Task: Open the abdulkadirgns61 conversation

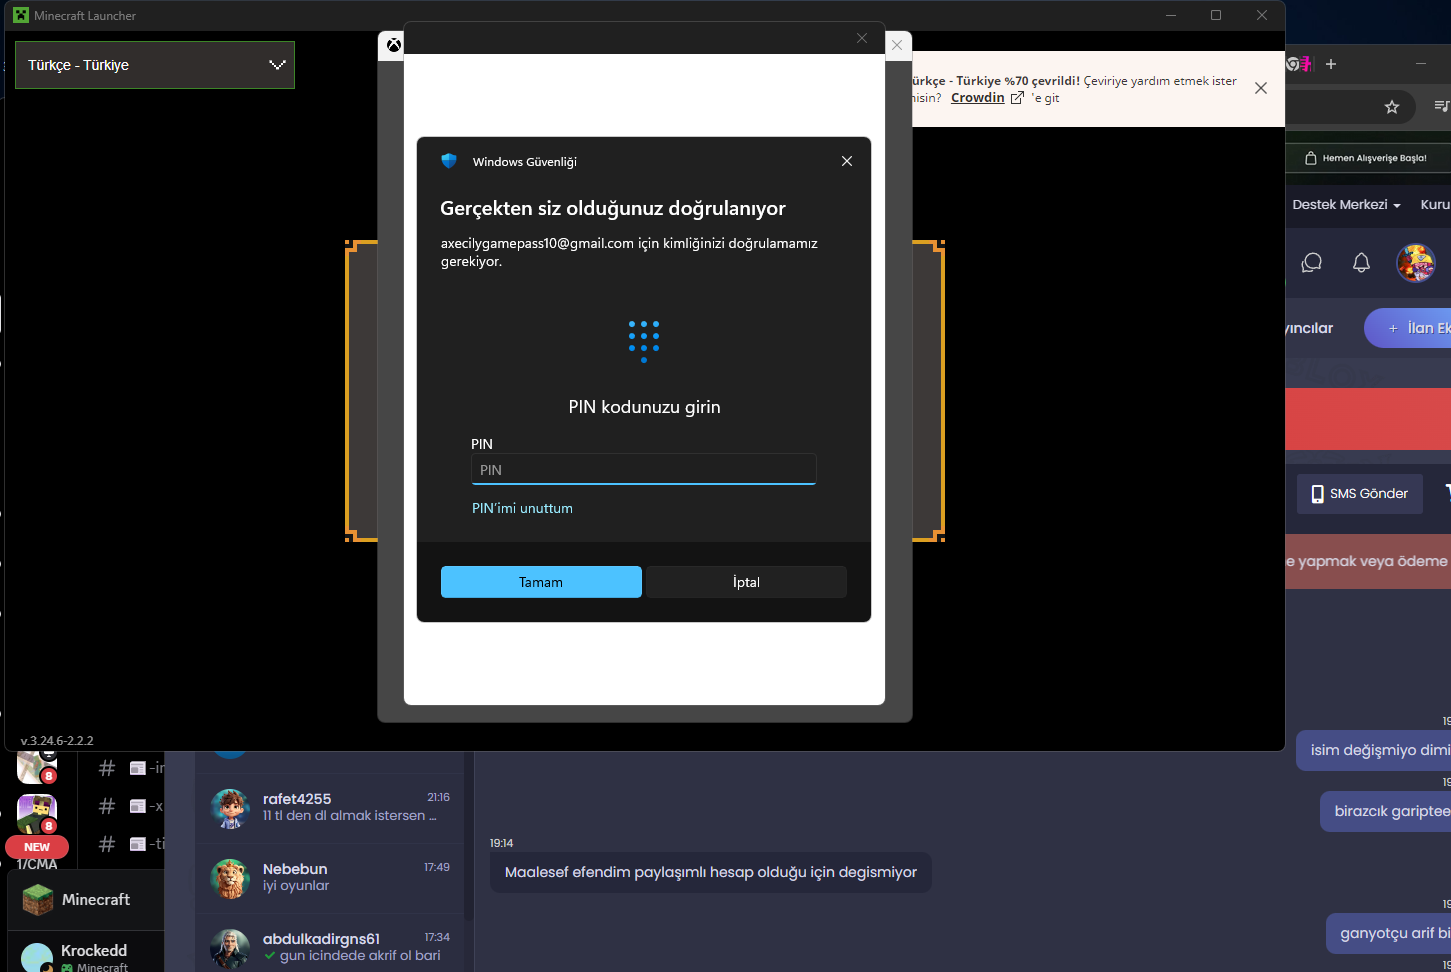Action: point(330,947)
